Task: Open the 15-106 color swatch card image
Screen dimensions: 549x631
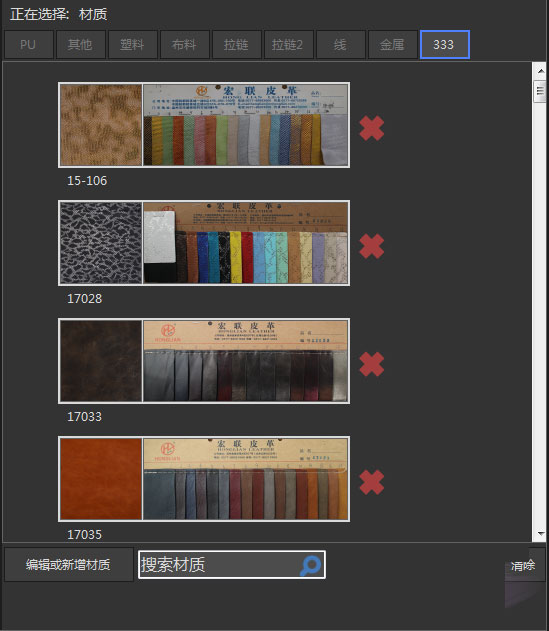Action: (246, 125)
